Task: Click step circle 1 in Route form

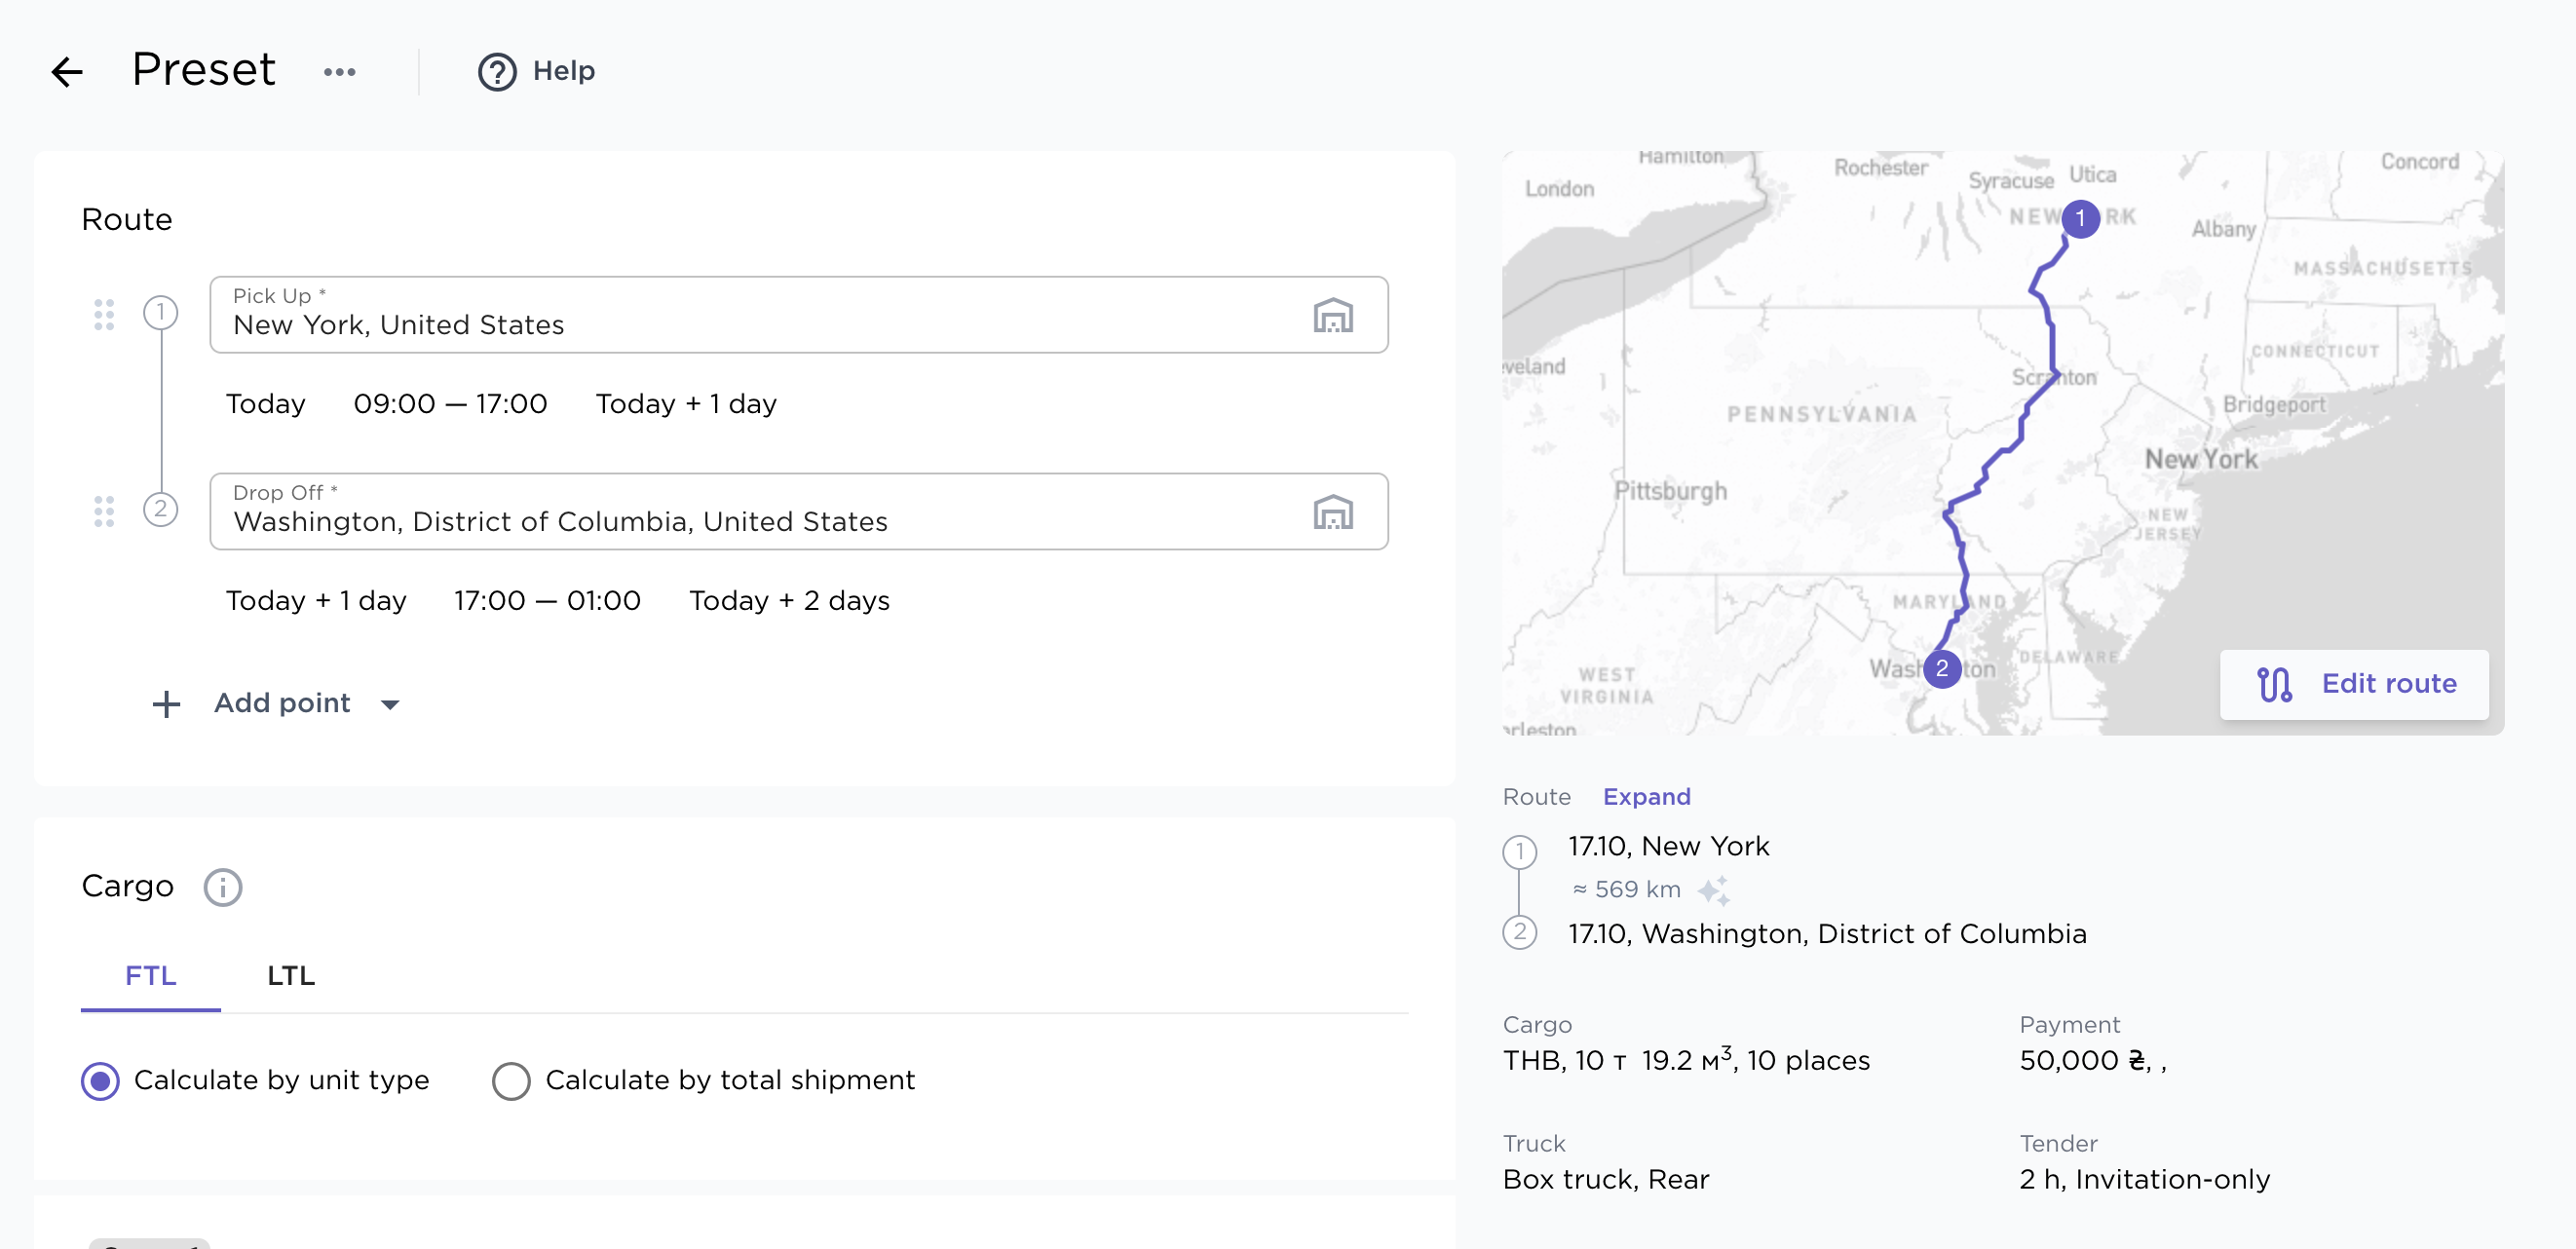Action: point(160,312)
